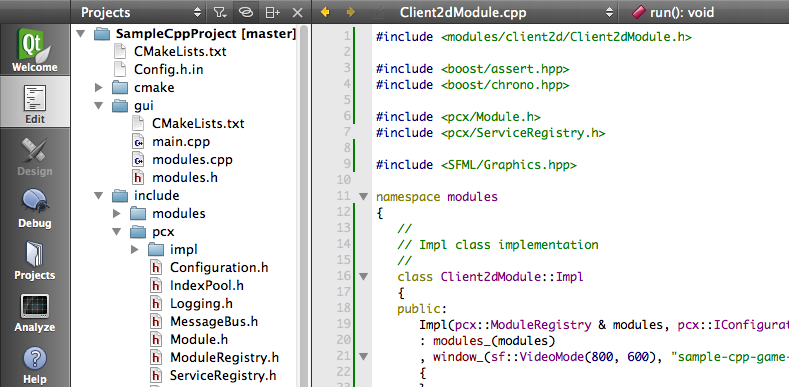Select MessageBus.h header file
Screen dimensions: 789x387
pos(214,321)
